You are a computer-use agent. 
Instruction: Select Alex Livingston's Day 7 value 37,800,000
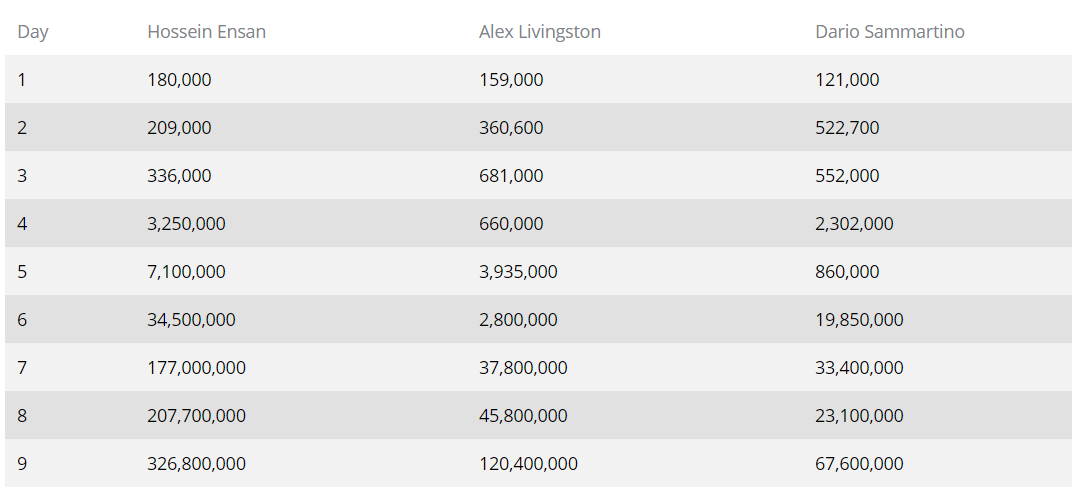[523, 368]
